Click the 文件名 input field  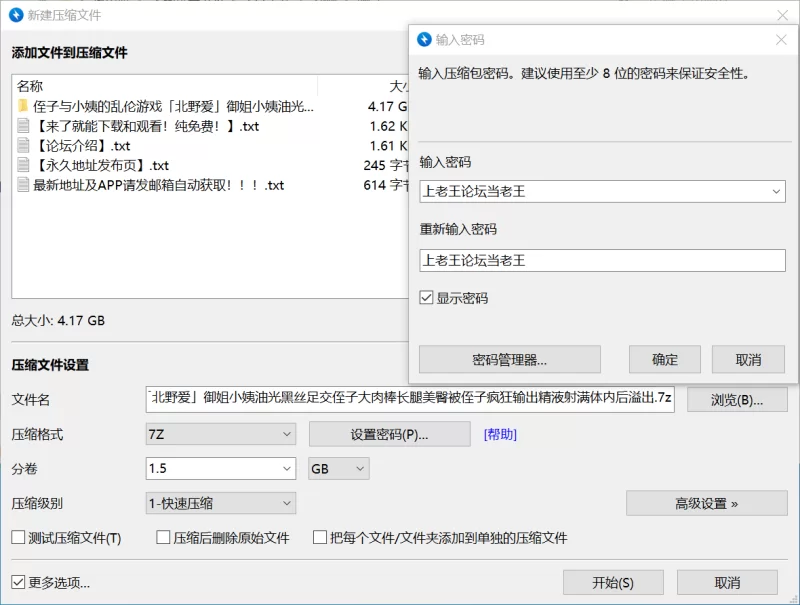(x=410, y=399)
